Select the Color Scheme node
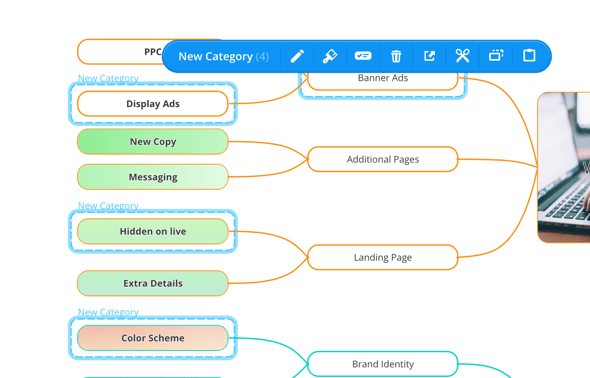590x378 pixels. point(153,338)
